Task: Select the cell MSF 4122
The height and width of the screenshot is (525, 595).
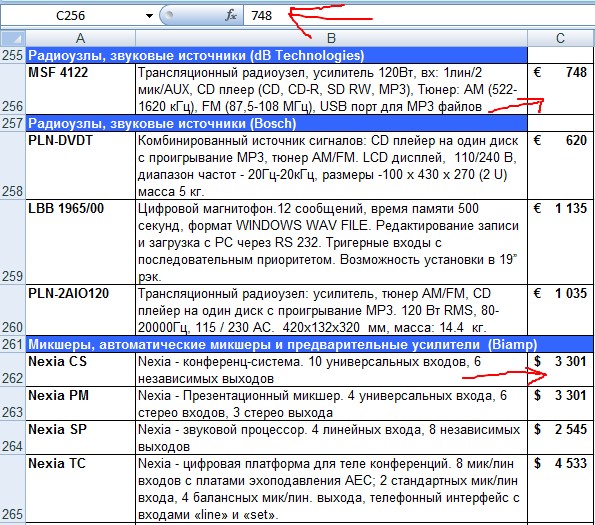Action: pyautogui.click(x=80, y=89)
